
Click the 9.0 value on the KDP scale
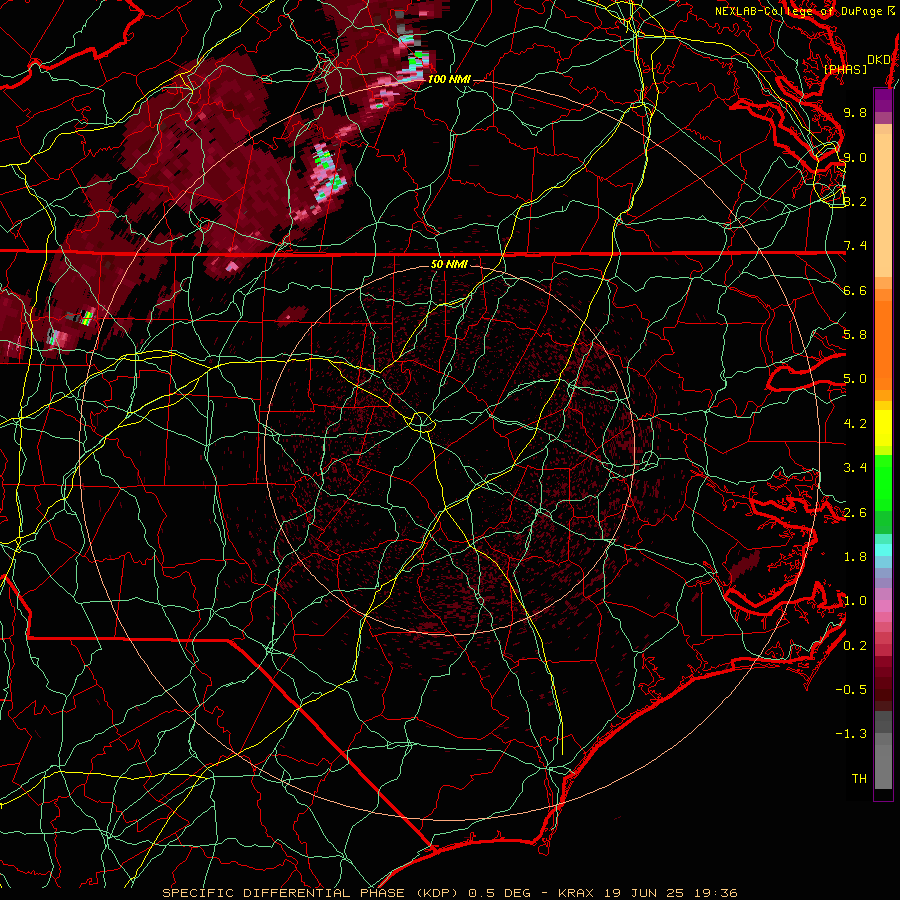coord(855,157)
